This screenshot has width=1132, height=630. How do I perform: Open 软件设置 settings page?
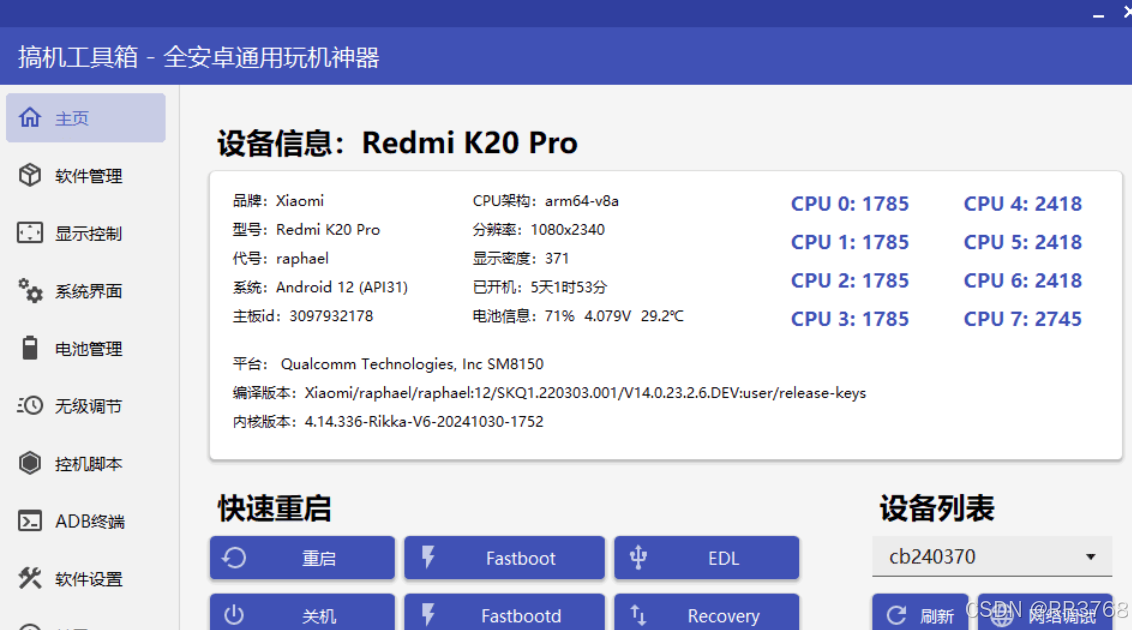(x=86, y=579)
